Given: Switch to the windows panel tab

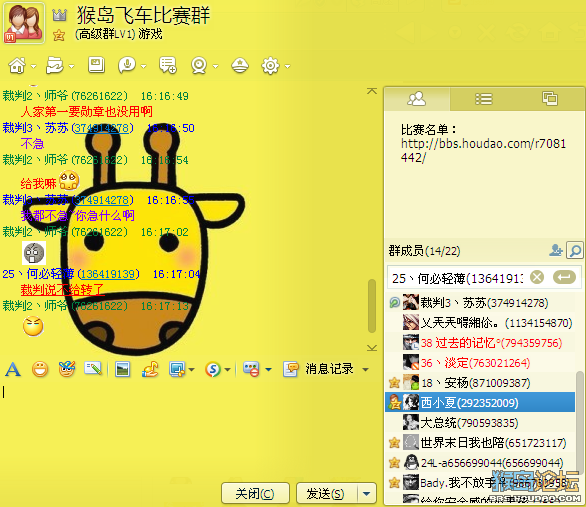Looking at the screenshot, I should click(550, 99).
